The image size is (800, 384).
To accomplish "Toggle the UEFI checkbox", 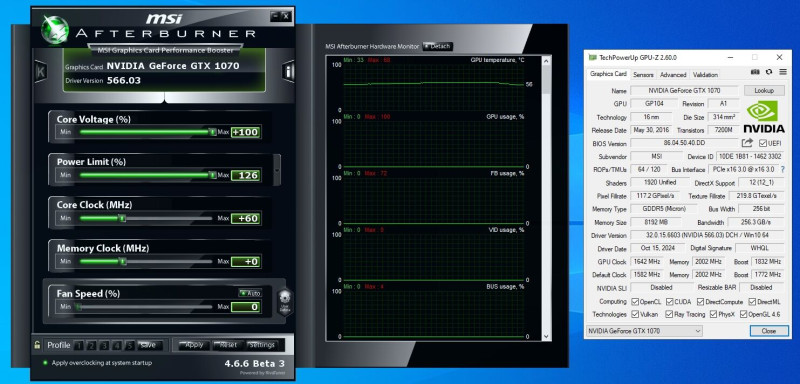I will coord(763,143).
